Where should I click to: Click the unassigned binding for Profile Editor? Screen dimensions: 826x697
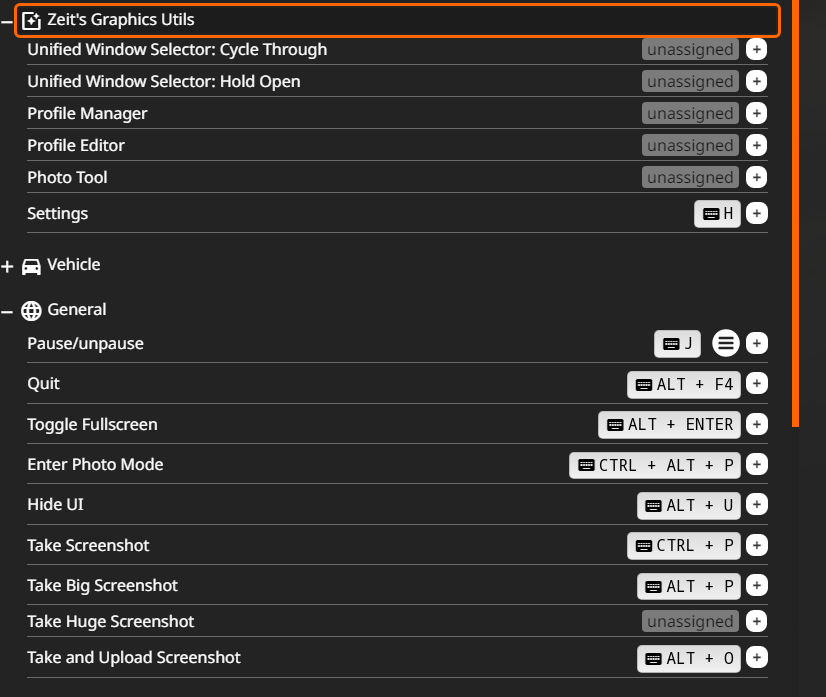tap(690, 146)
